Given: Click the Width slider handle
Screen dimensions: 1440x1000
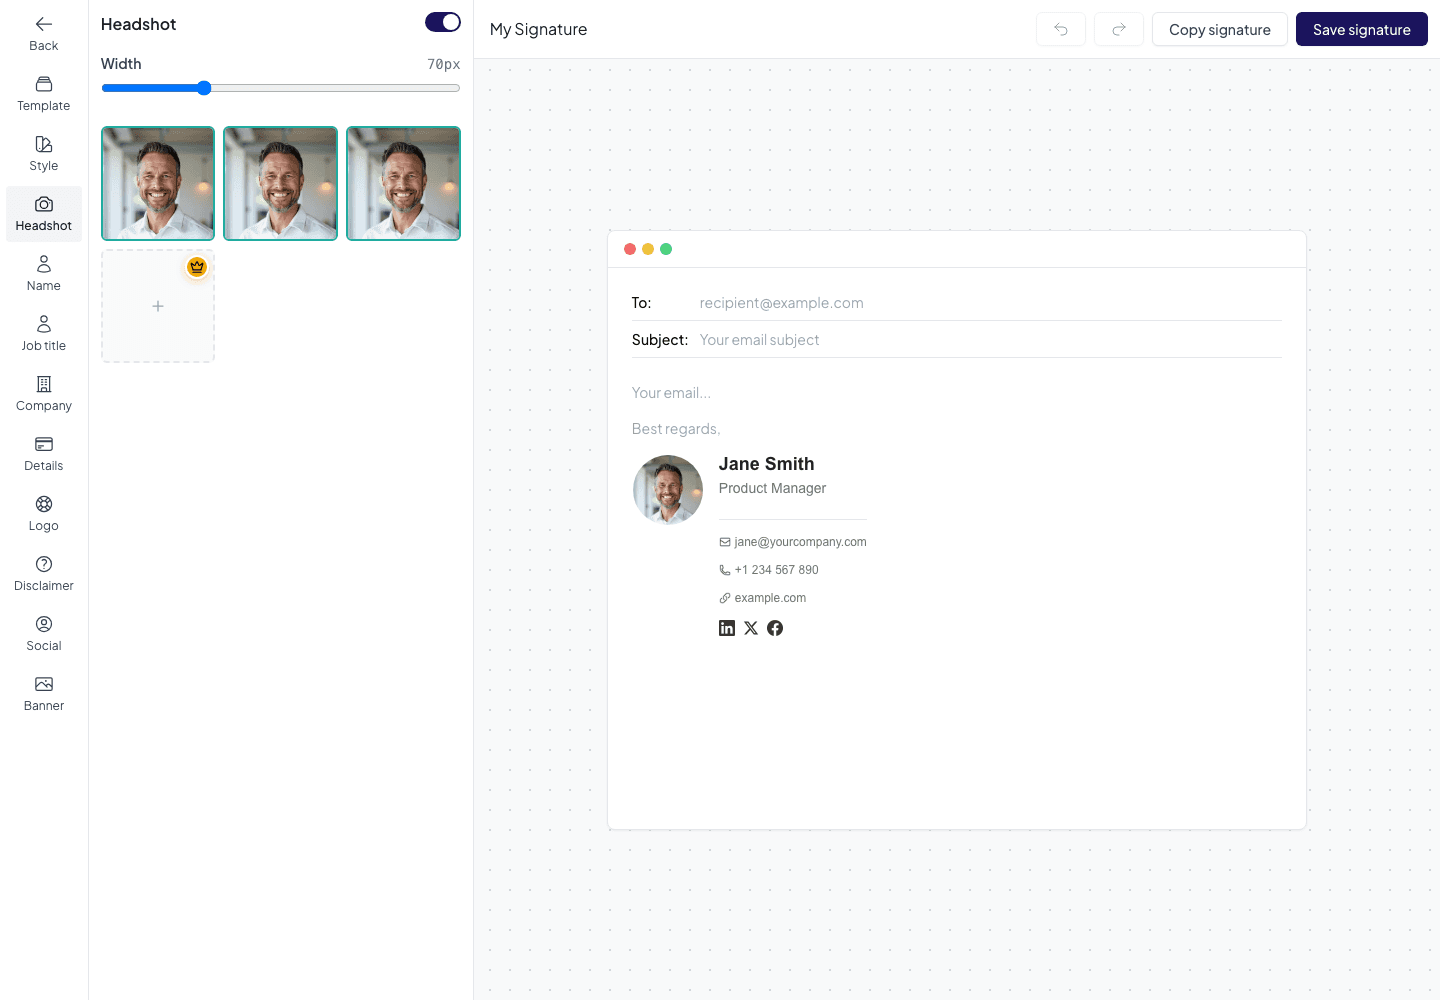Looking at the screenshot, I should click(x=204, y=88).
